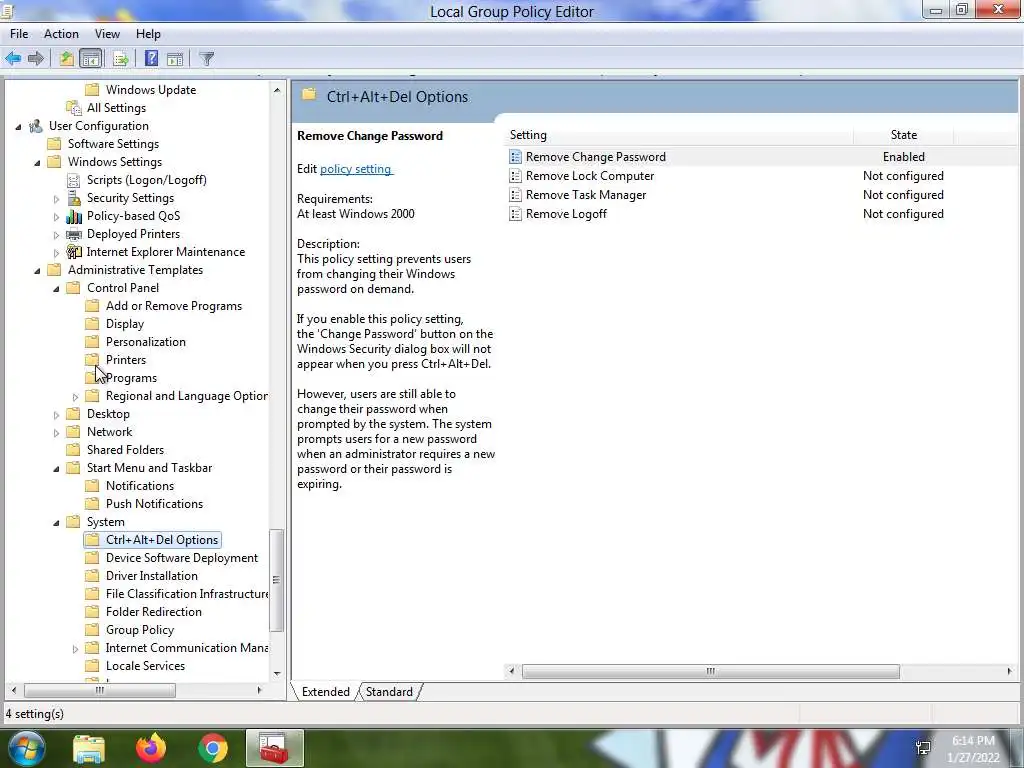Open the Action menu
1024x768 pixels.
coord(61,34)
